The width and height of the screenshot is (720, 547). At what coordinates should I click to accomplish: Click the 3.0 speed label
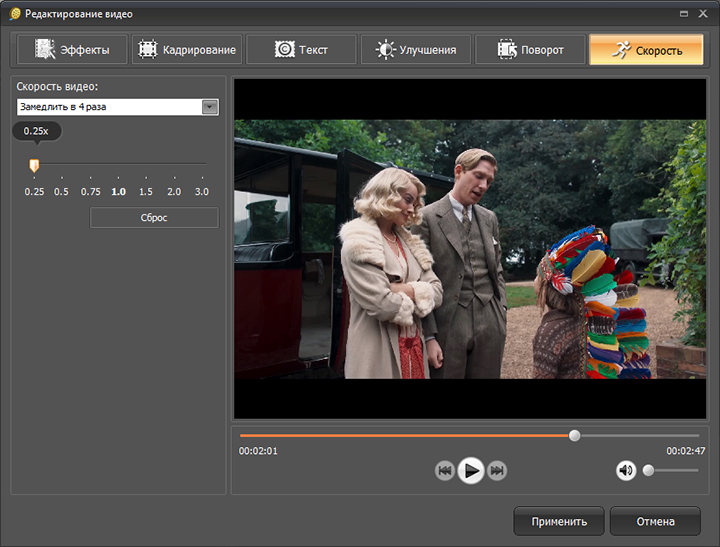coord(202,192)
